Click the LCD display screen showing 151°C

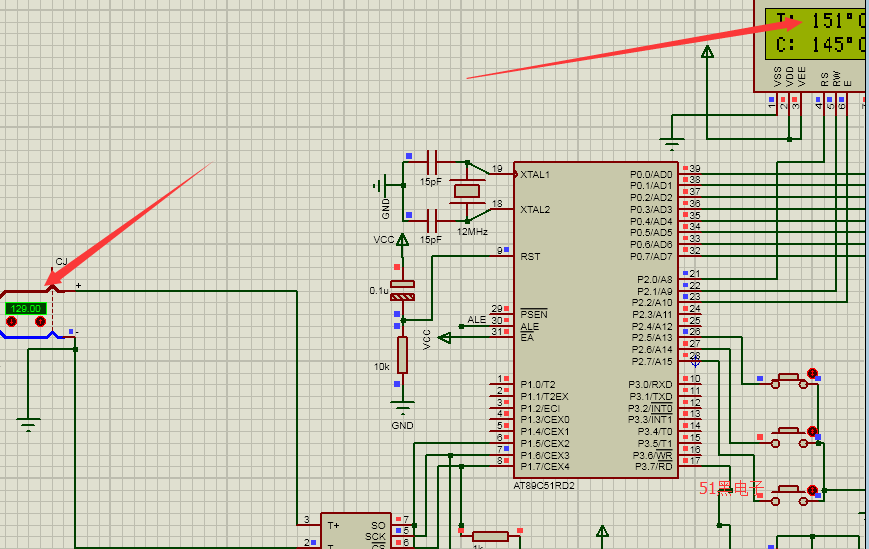point(816,32)
